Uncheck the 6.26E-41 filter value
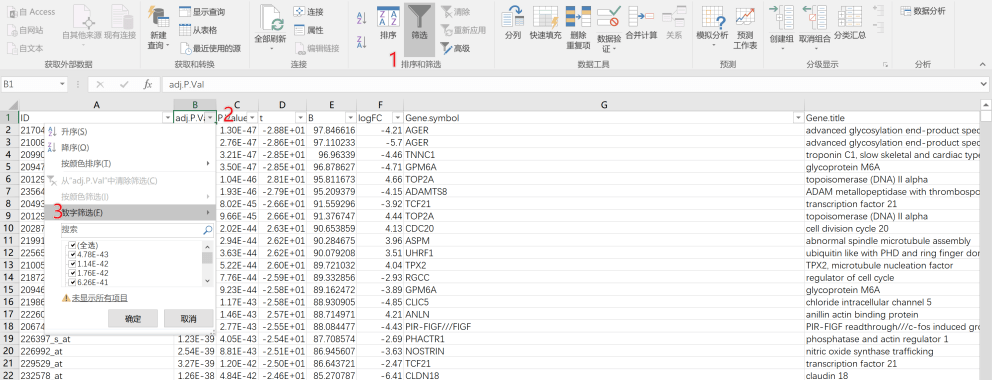This screenshot has width=992, height=380. click(73, 282)
